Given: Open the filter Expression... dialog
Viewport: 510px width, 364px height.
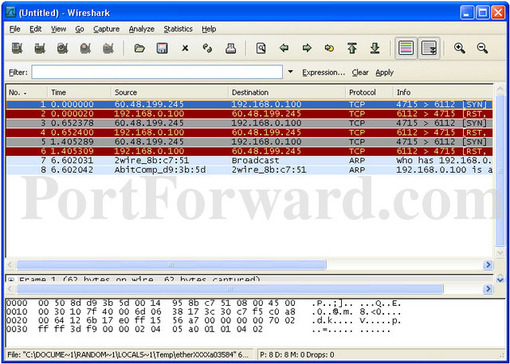Looking at the screenshot, I should coord(323,72).
